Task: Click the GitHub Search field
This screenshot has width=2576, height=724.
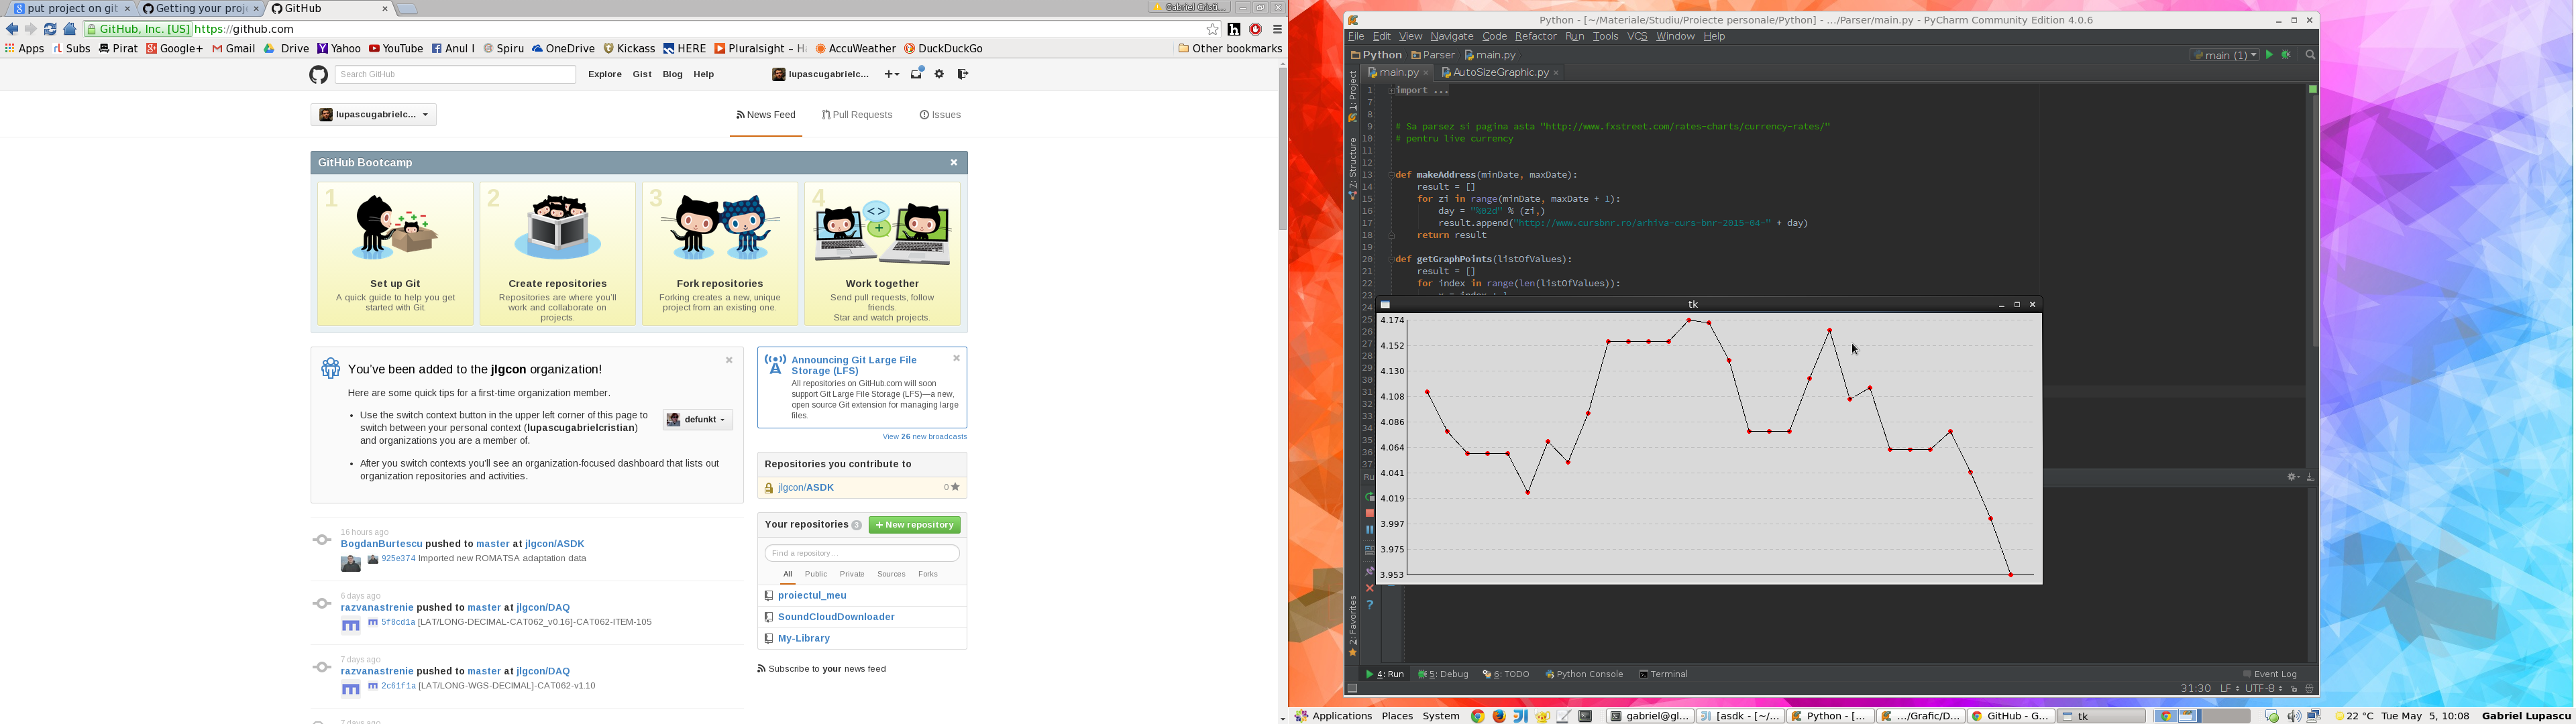Action: tap(455, 74)
